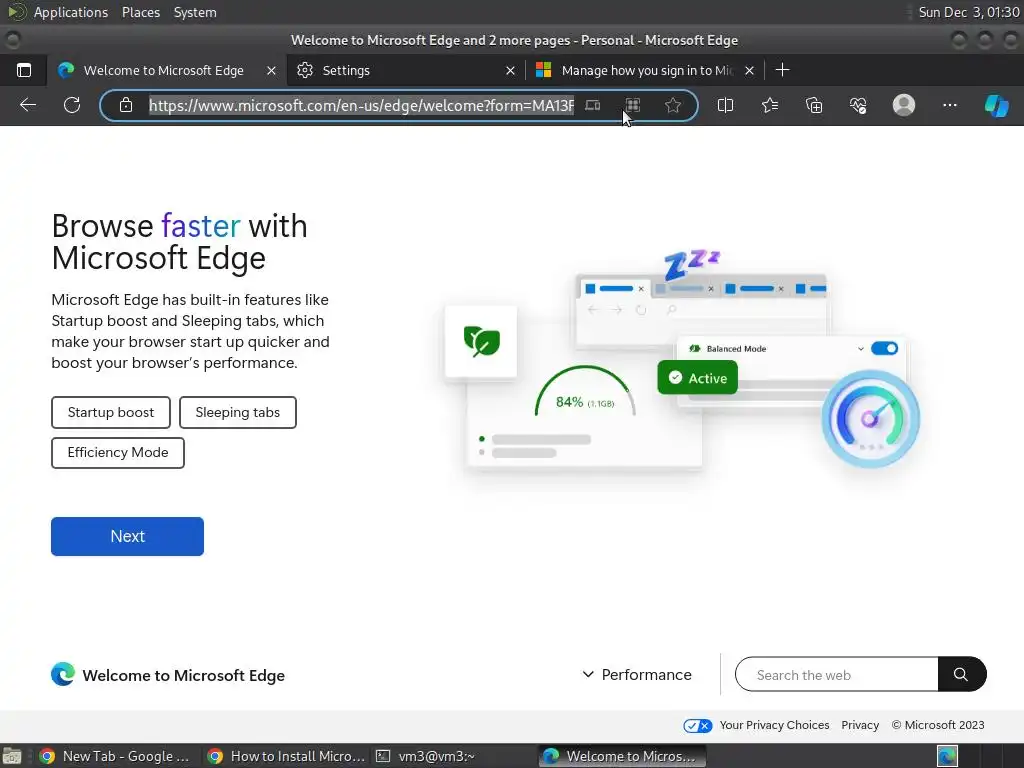This screenshot has height=768, width=1024.
Task: Click the address bar URL
Action: click(361, 105)
